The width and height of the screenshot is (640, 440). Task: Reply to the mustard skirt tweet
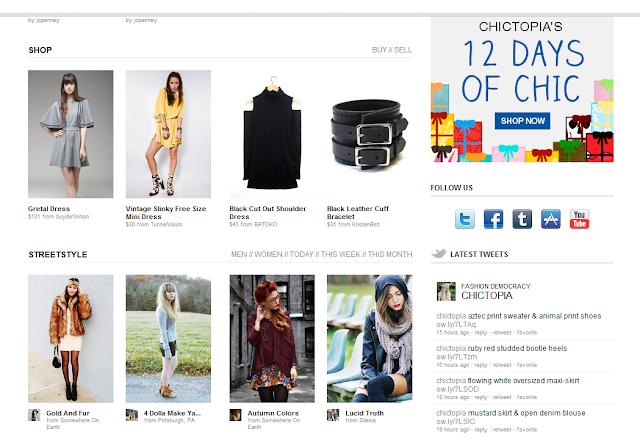[481, 430]
